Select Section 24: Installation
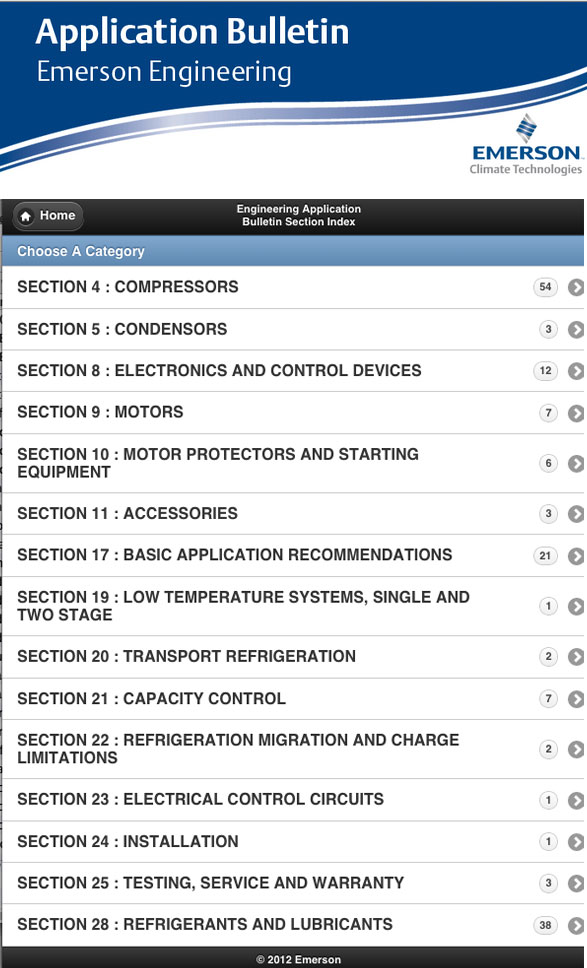This screenshot has height=968, width=587. [x=293, y=841]
